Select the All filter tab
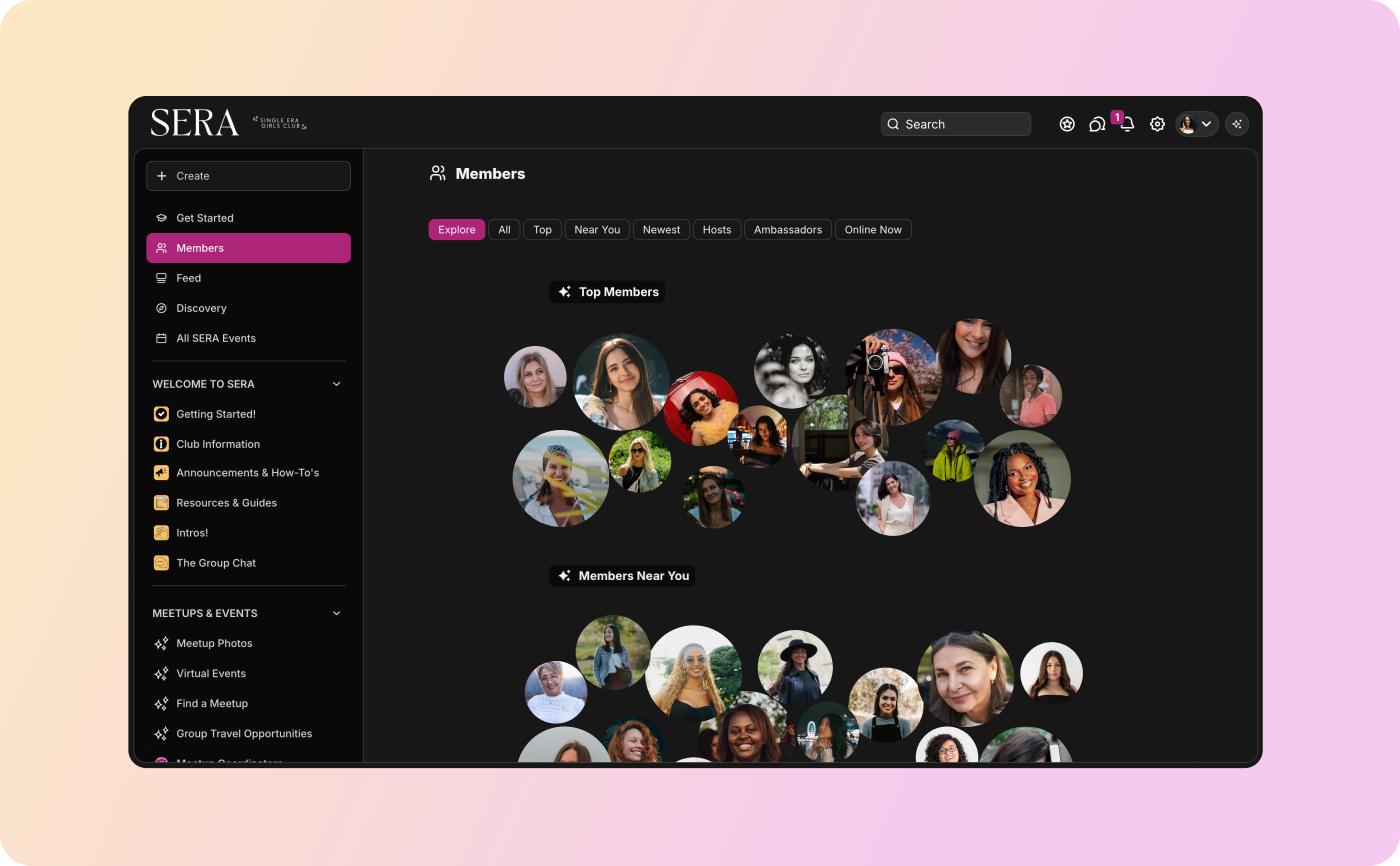The image size is (1400, 866). click(x=504, y=230)
